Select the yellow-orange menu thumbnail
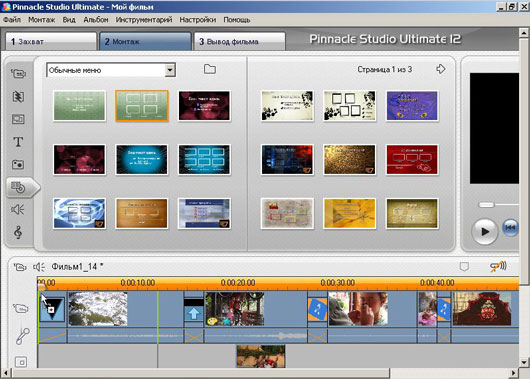Viewport: 530px width, 379px height. click(x=350, y=214)
